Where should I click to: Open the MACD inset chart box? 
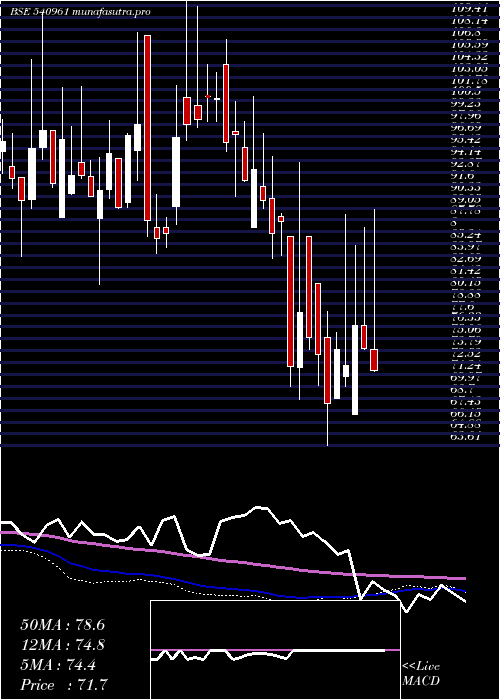[275, 650]
